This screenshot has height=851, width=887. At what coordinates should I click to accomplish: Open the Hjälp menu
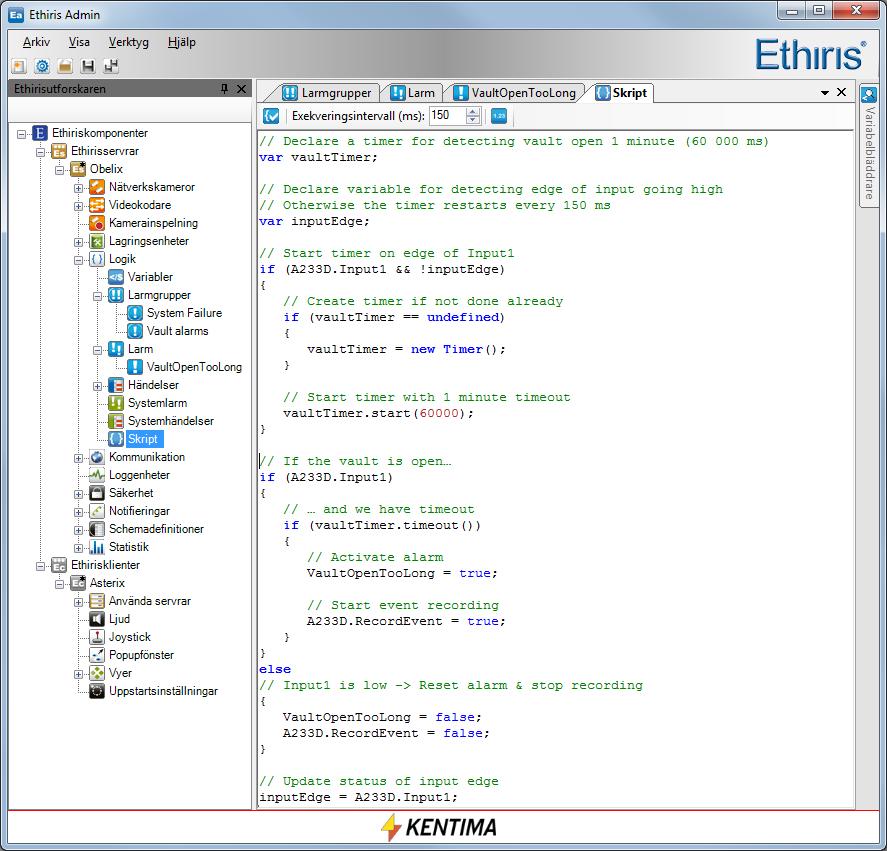pos(182,42)
